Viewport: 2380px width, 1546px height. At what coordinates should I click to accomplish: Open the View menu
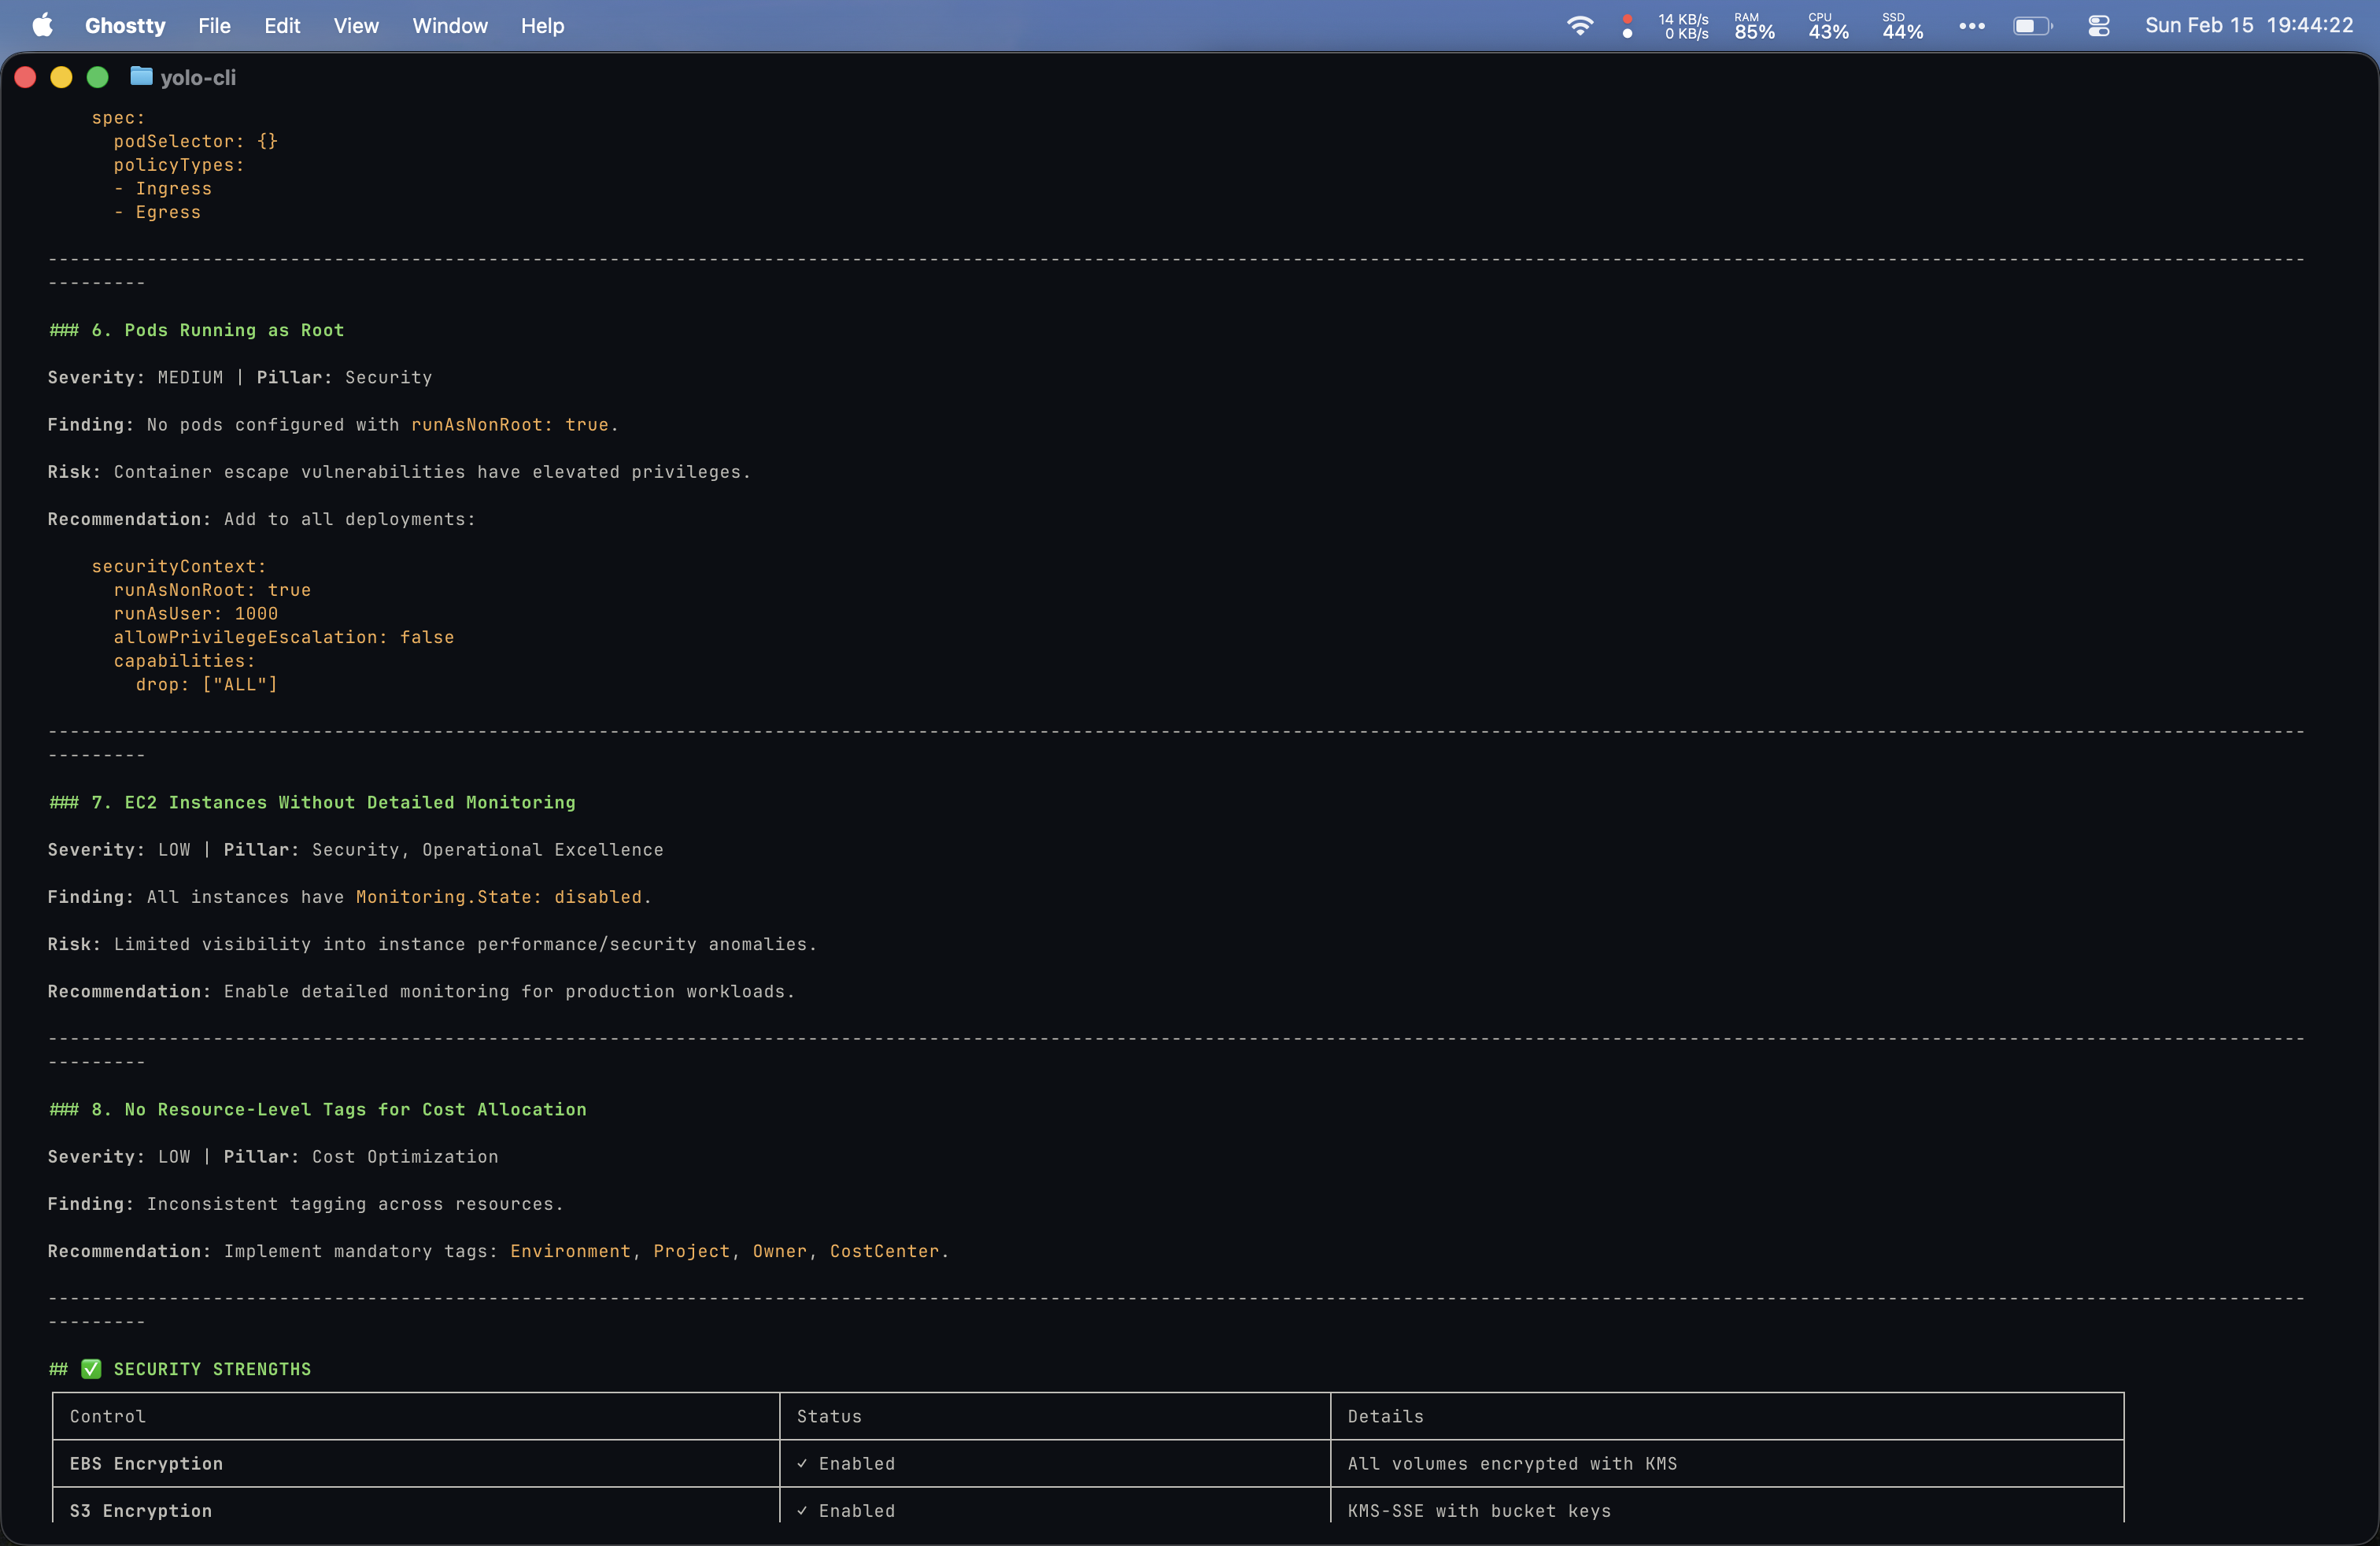click(356, 25)
